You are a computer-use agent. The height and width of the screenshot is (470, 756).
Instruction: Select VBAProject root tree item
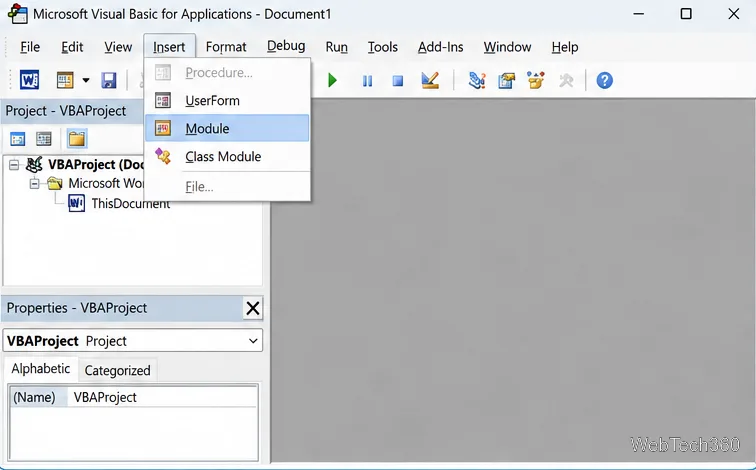[x=95, y=164]
